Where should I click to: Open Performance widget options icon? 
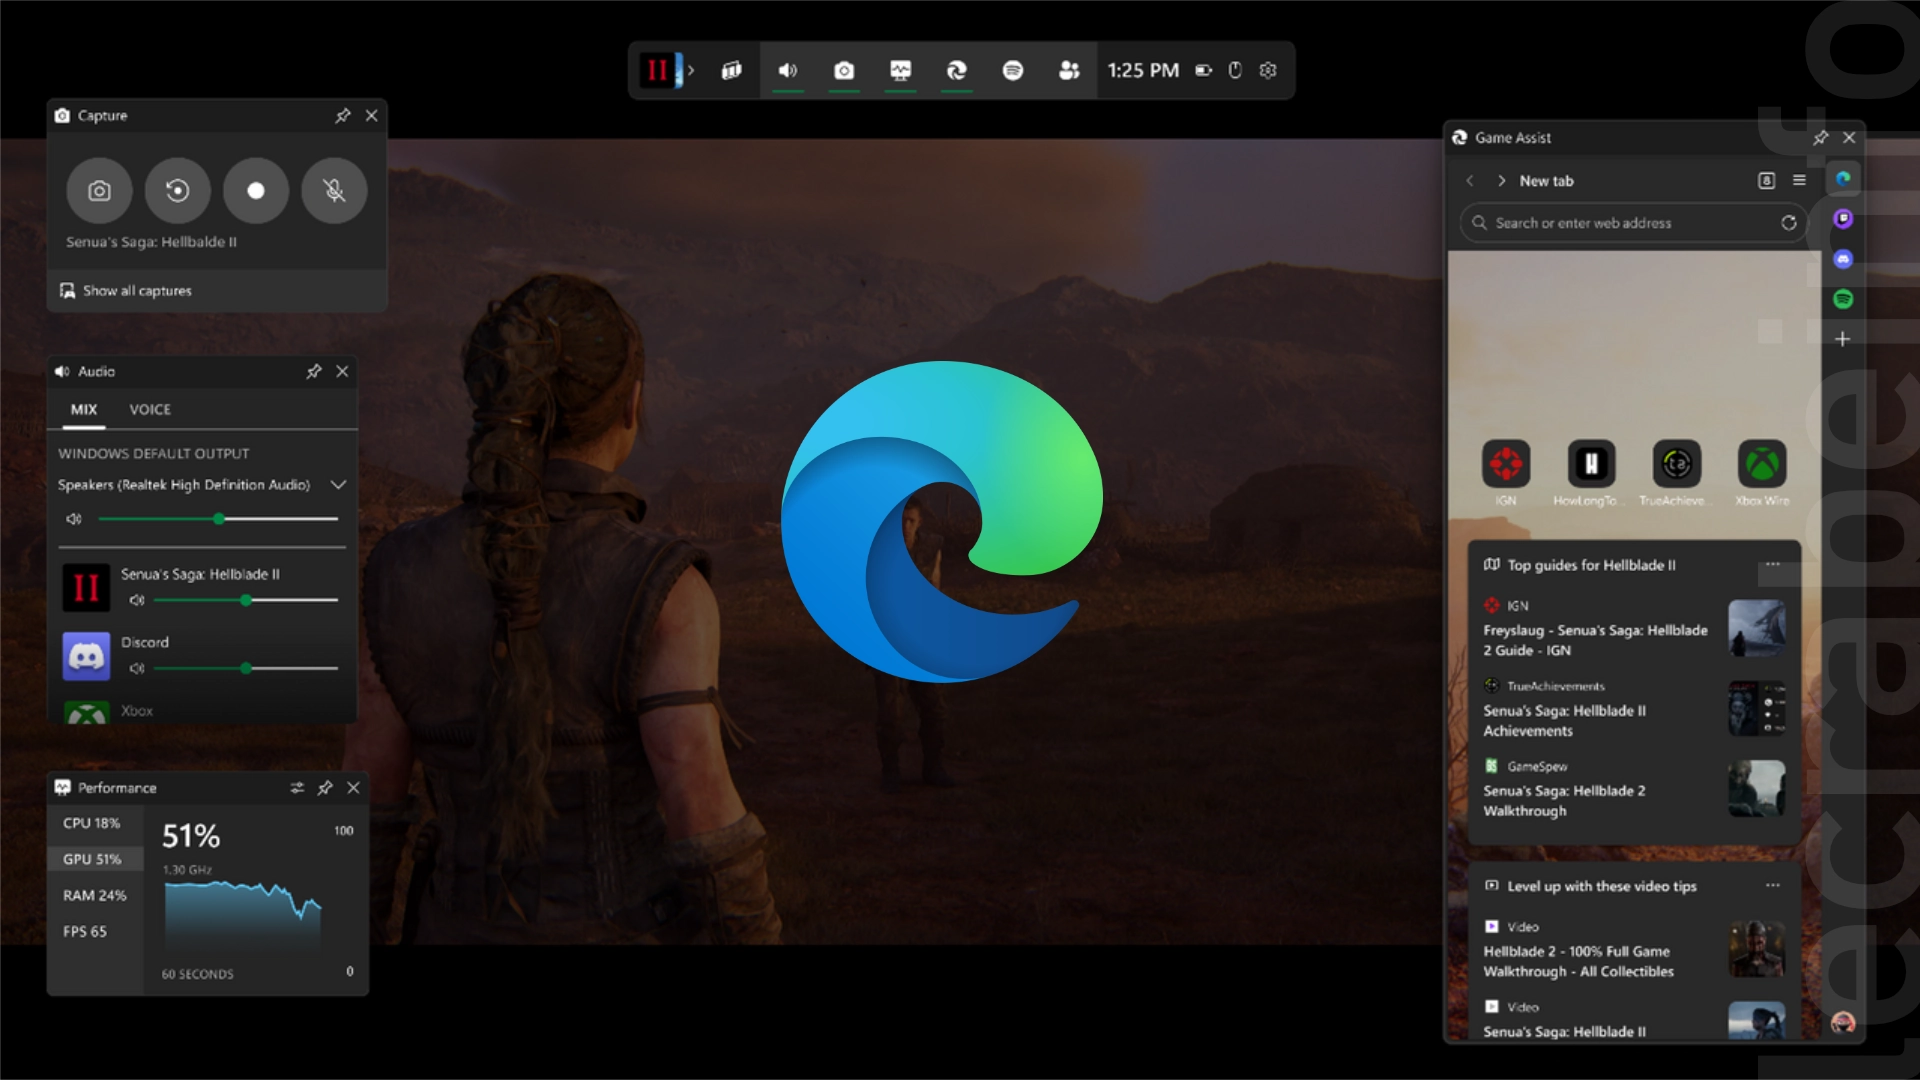click(x=297, y=788)
